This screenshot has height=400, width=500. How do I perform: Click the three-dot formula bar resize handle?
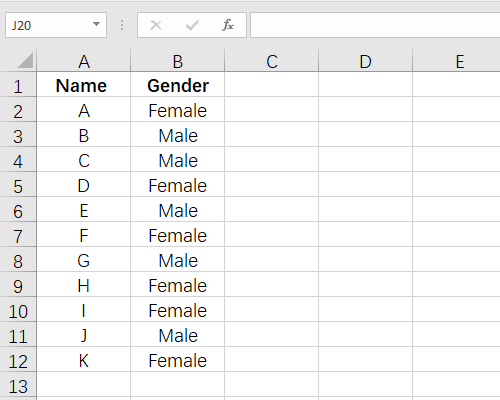[122, 25]
